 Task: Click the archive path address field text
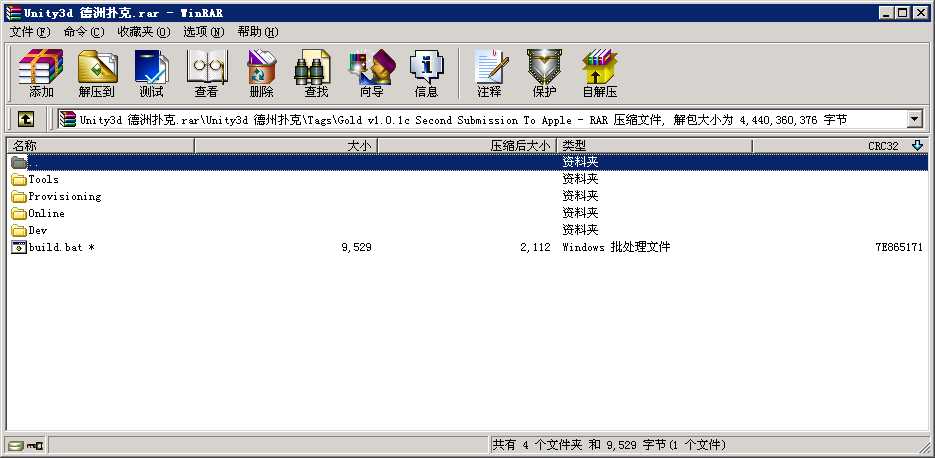[x=463, y=120]
